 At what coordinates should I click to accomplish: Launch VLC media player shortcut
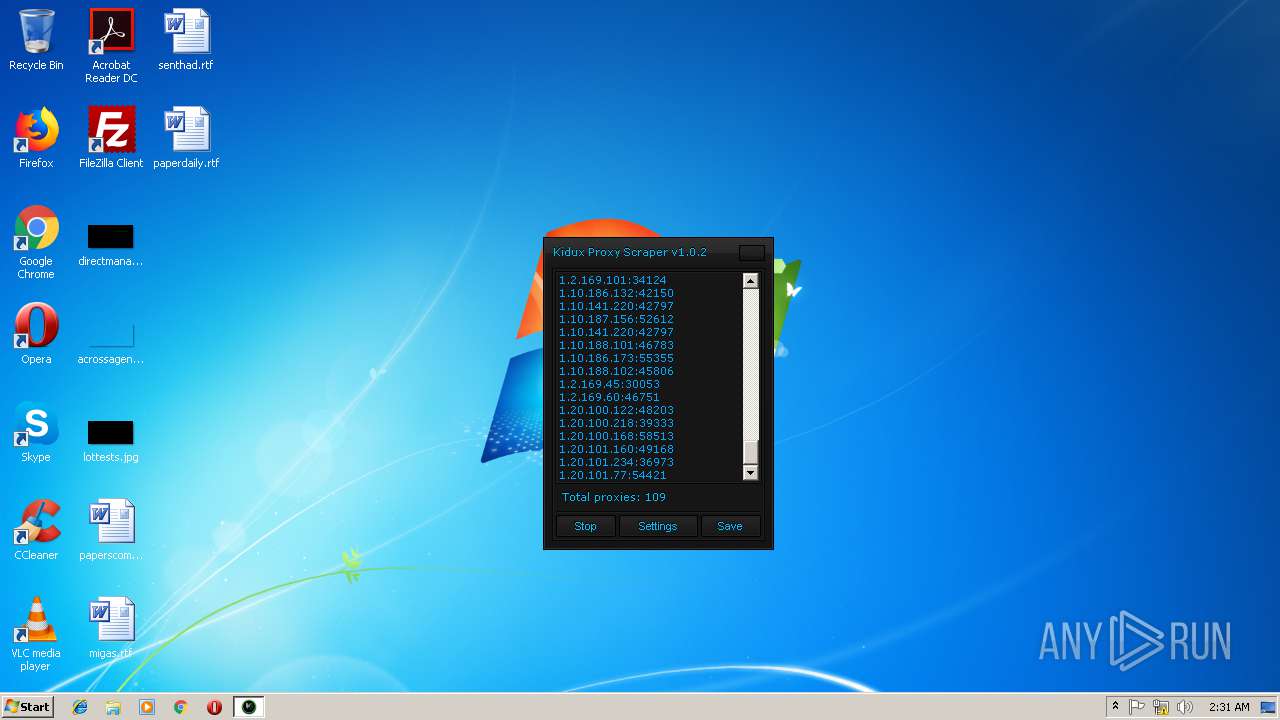coord(36,635)
